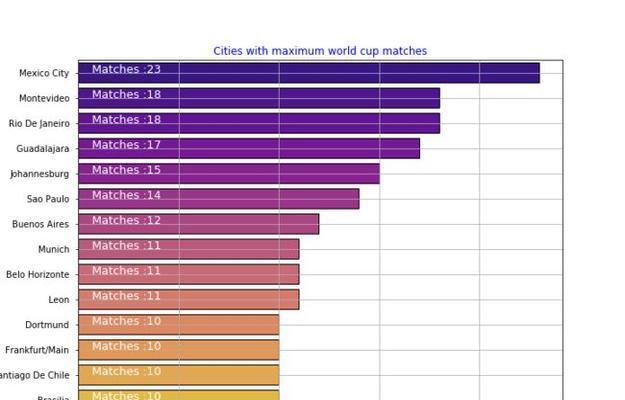Click the Johannesburg axis label
The height and width of the screenshot is (400, 625).
(39, 174)
